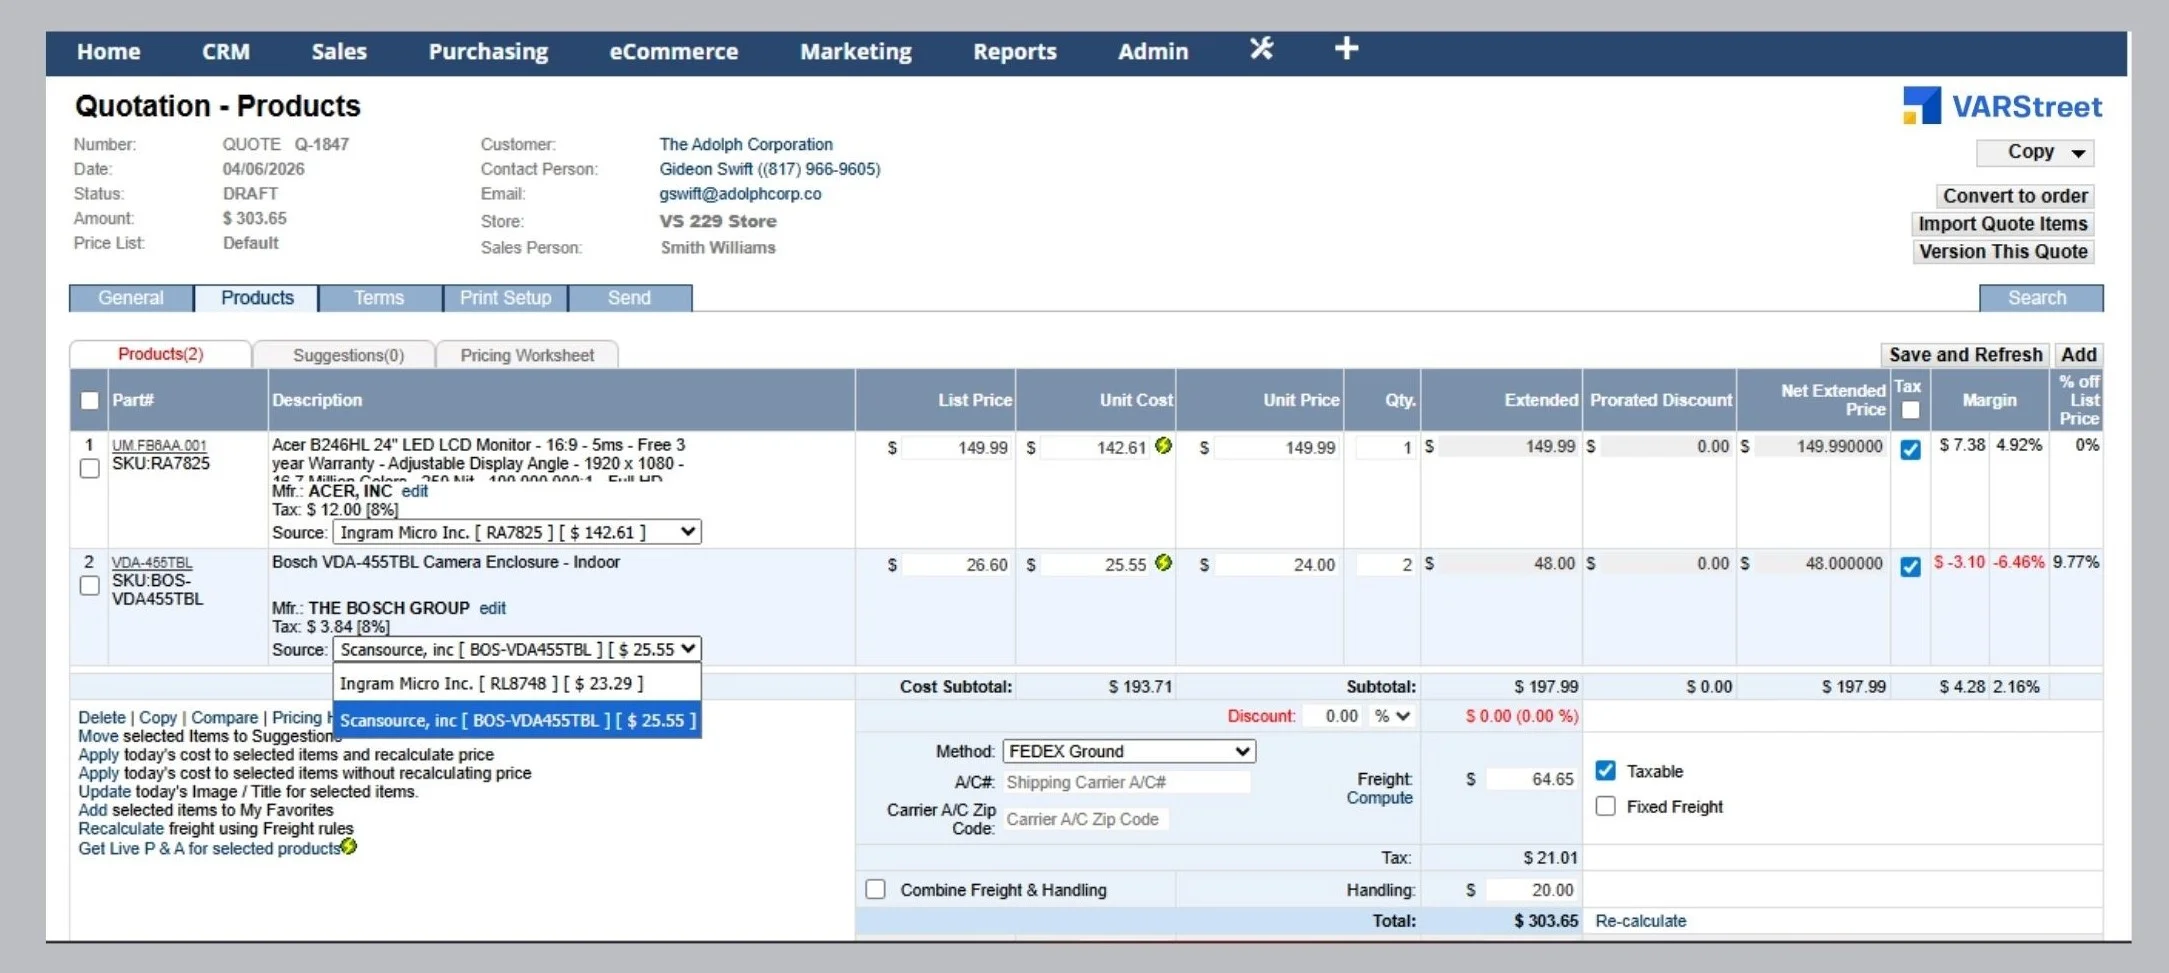Toggle select-all checkbox in Part# header

[90, 400]
